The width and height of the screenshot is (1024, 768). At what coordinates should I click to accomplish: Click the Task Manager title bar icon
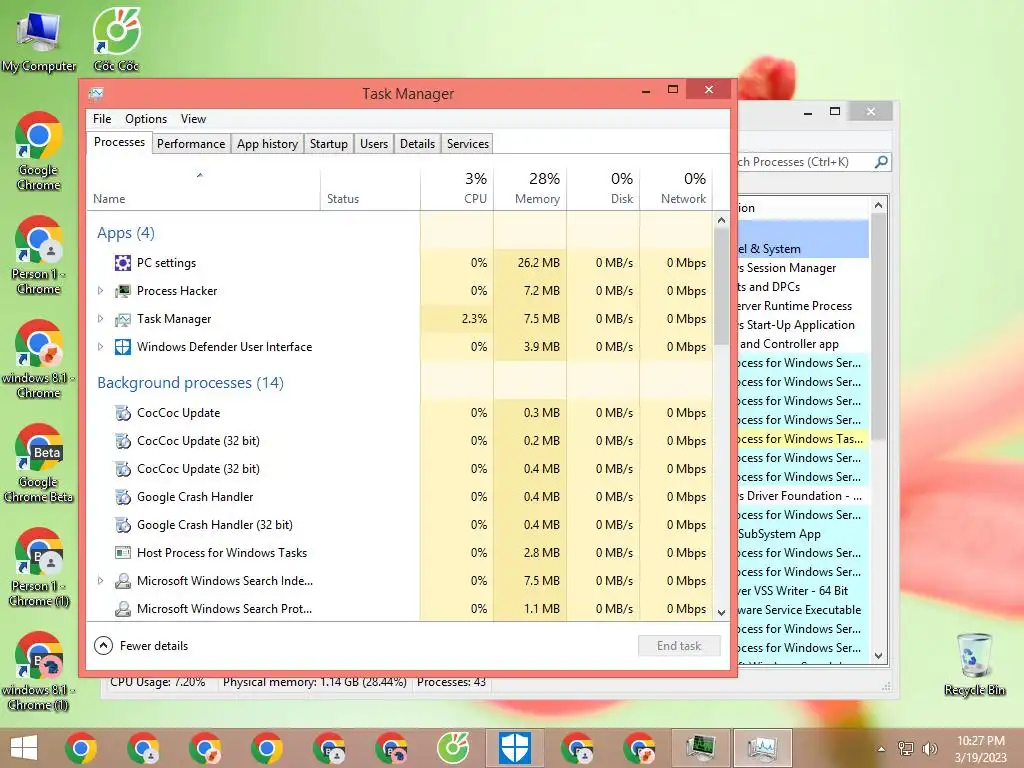(x=96, y=94)
